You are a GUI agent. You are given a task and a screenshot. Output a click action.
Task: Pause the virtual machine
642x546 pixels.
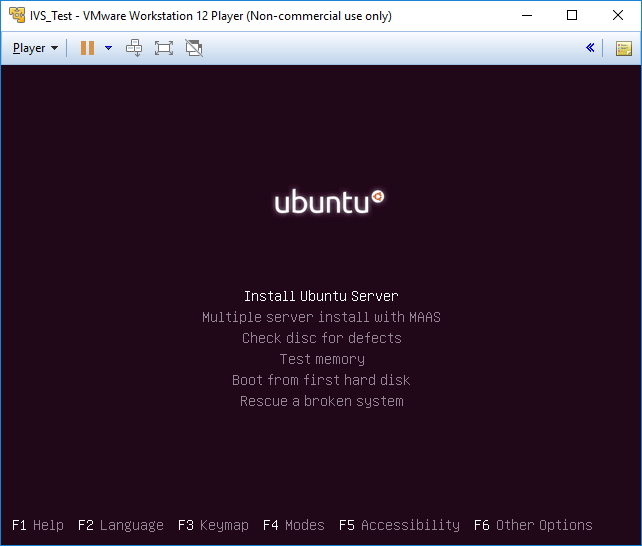[87, 48]
